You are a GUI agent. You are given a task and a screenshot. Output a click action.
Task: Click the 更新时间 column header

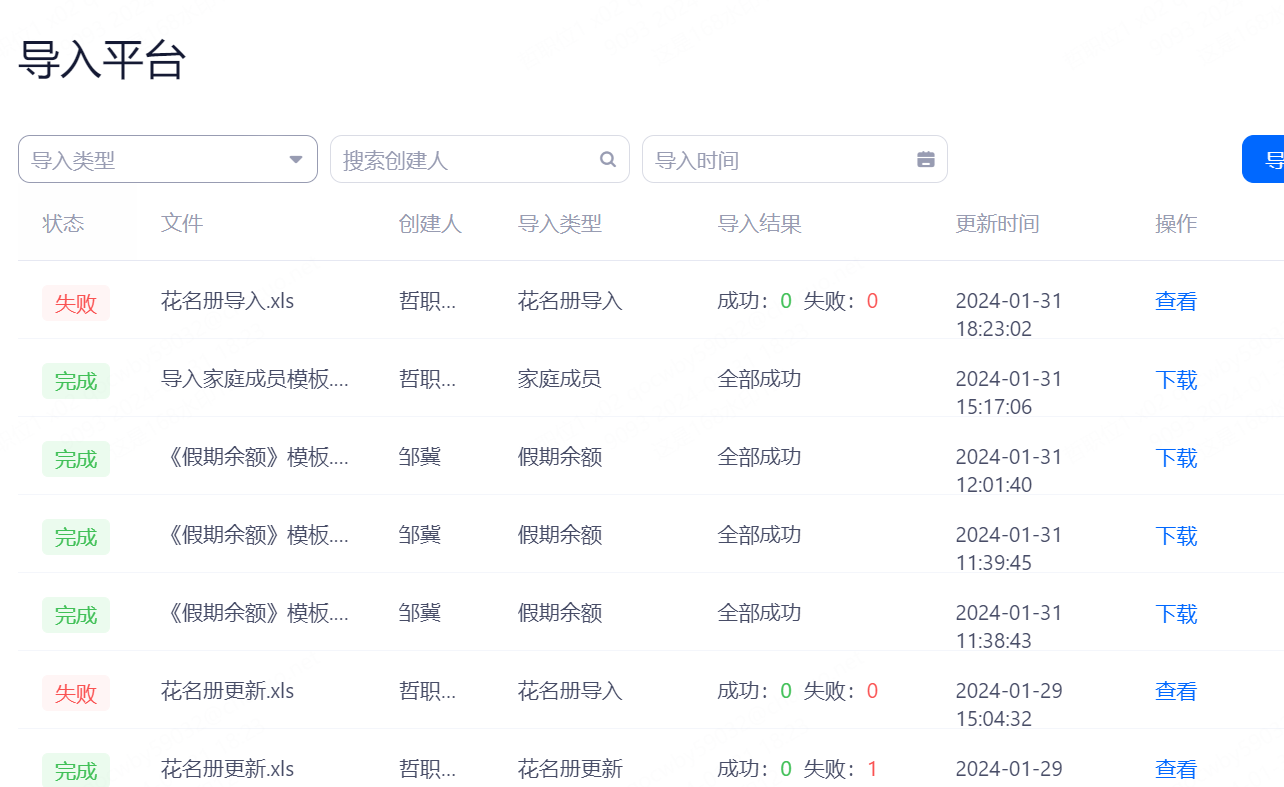(997, 223)
